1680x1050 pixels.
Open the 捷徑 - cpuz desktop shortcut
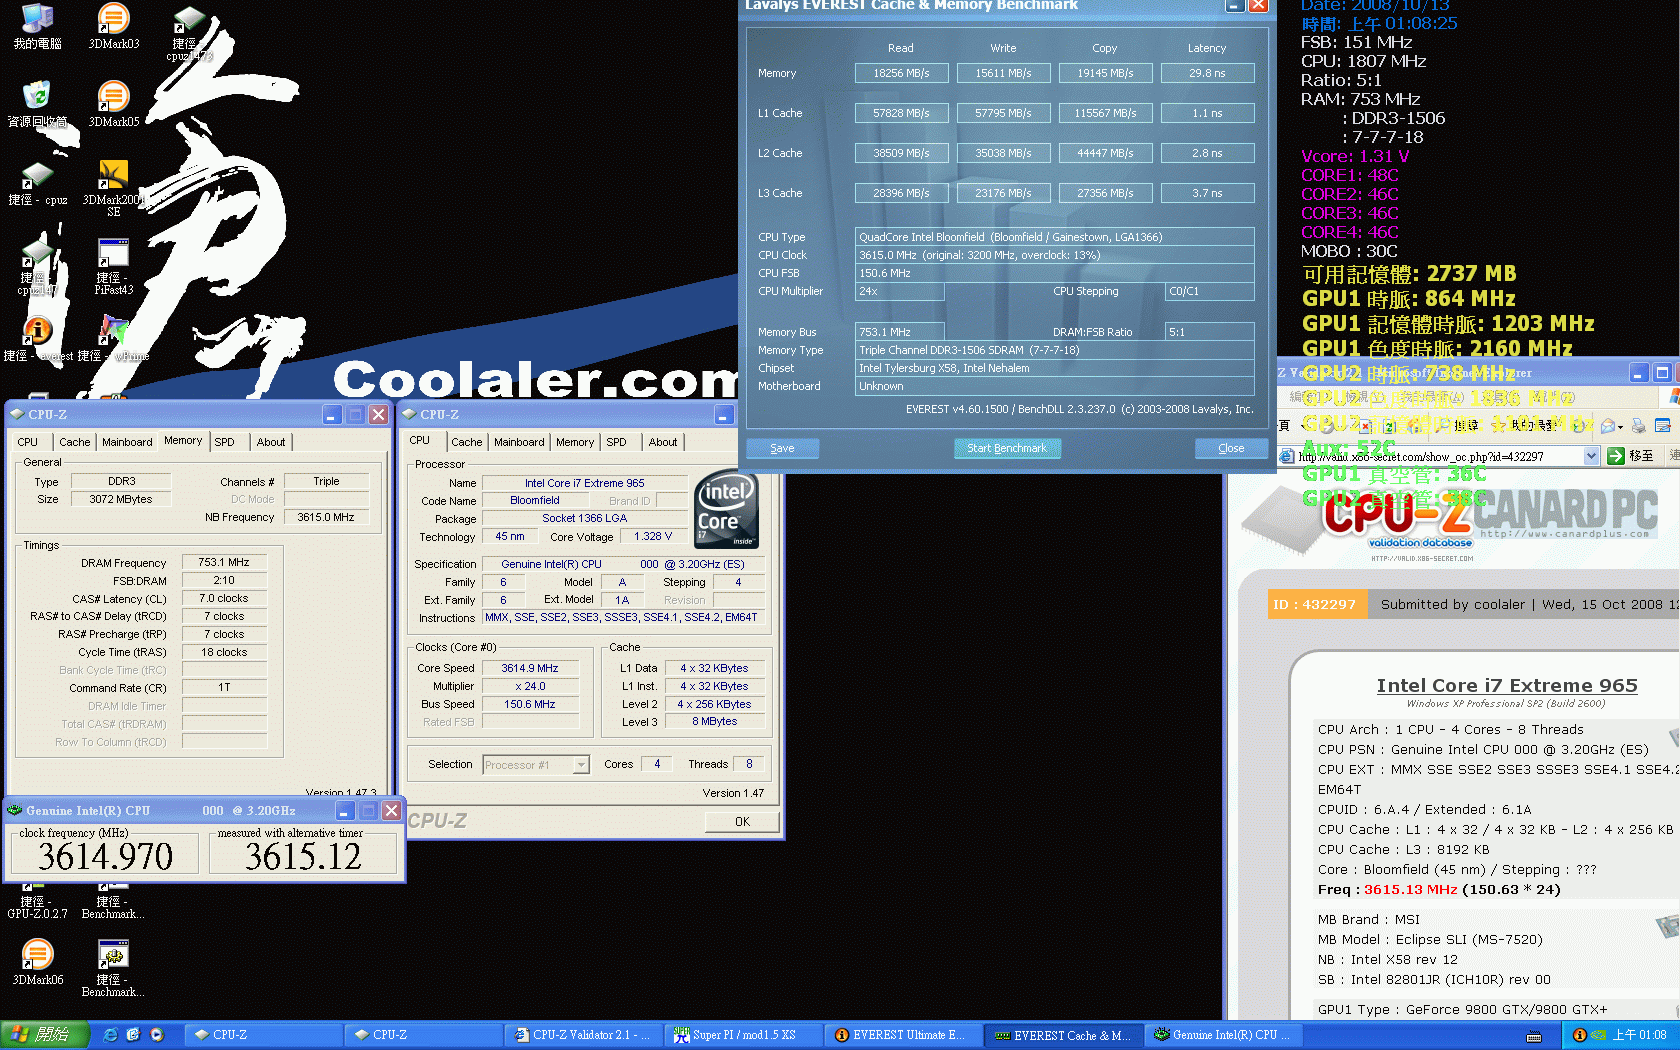tap(37, 183)
